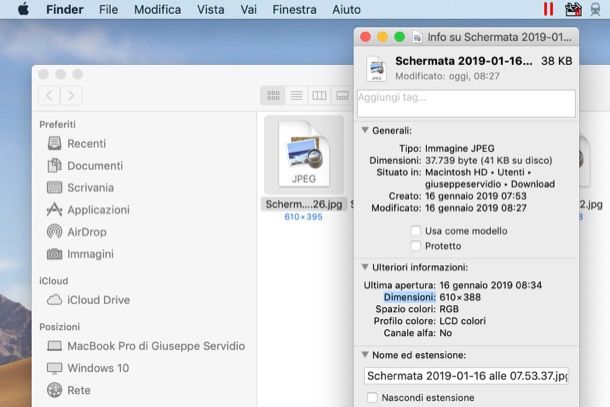The image size is (610, 407).
Task: Click the Posizioni sidebar heading
Action: (x=59, y=327)
